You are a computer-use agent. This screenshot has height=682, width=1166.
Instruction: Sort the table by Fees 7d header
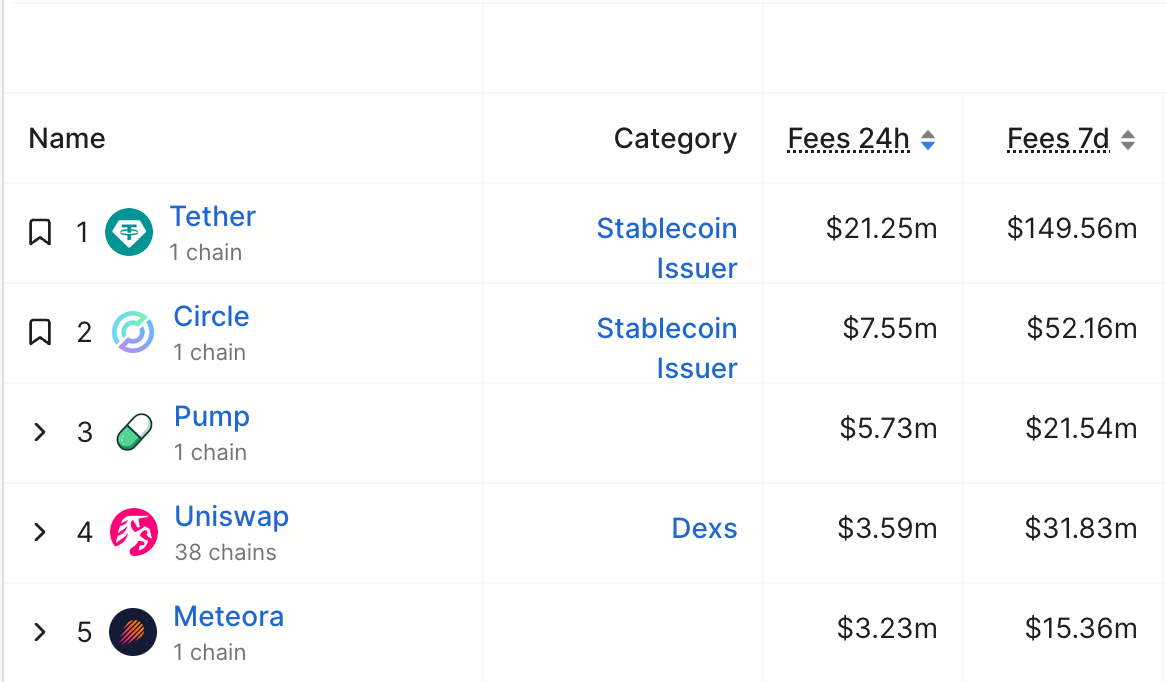1057,138
